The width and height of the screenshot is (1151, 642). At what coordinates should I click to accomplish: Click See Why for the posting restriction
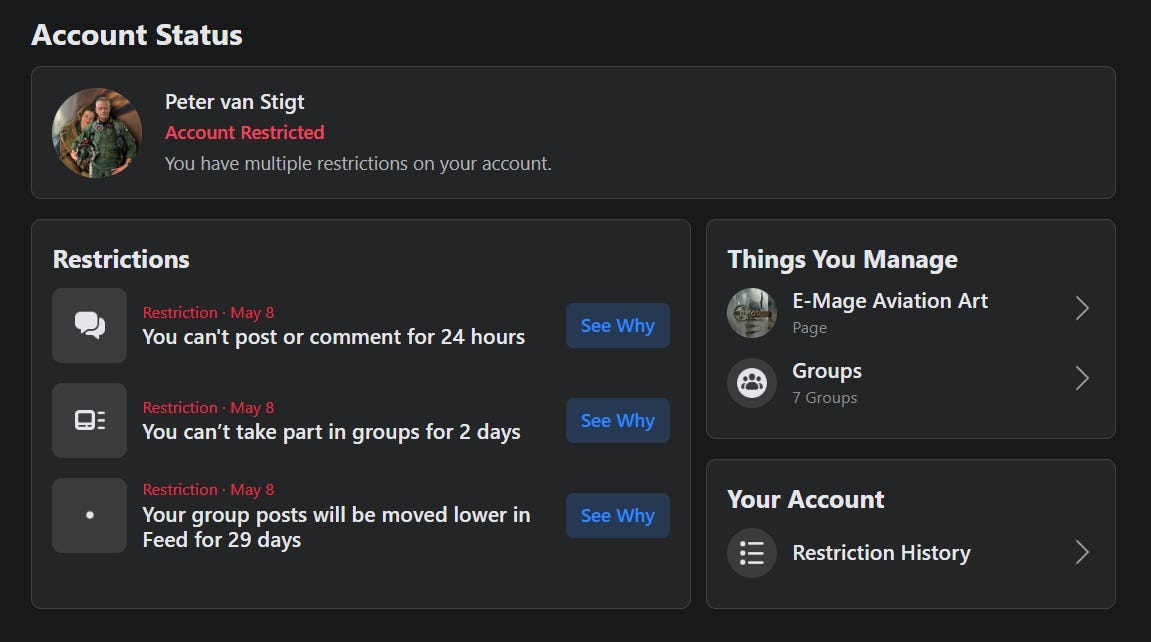(617, 325)
